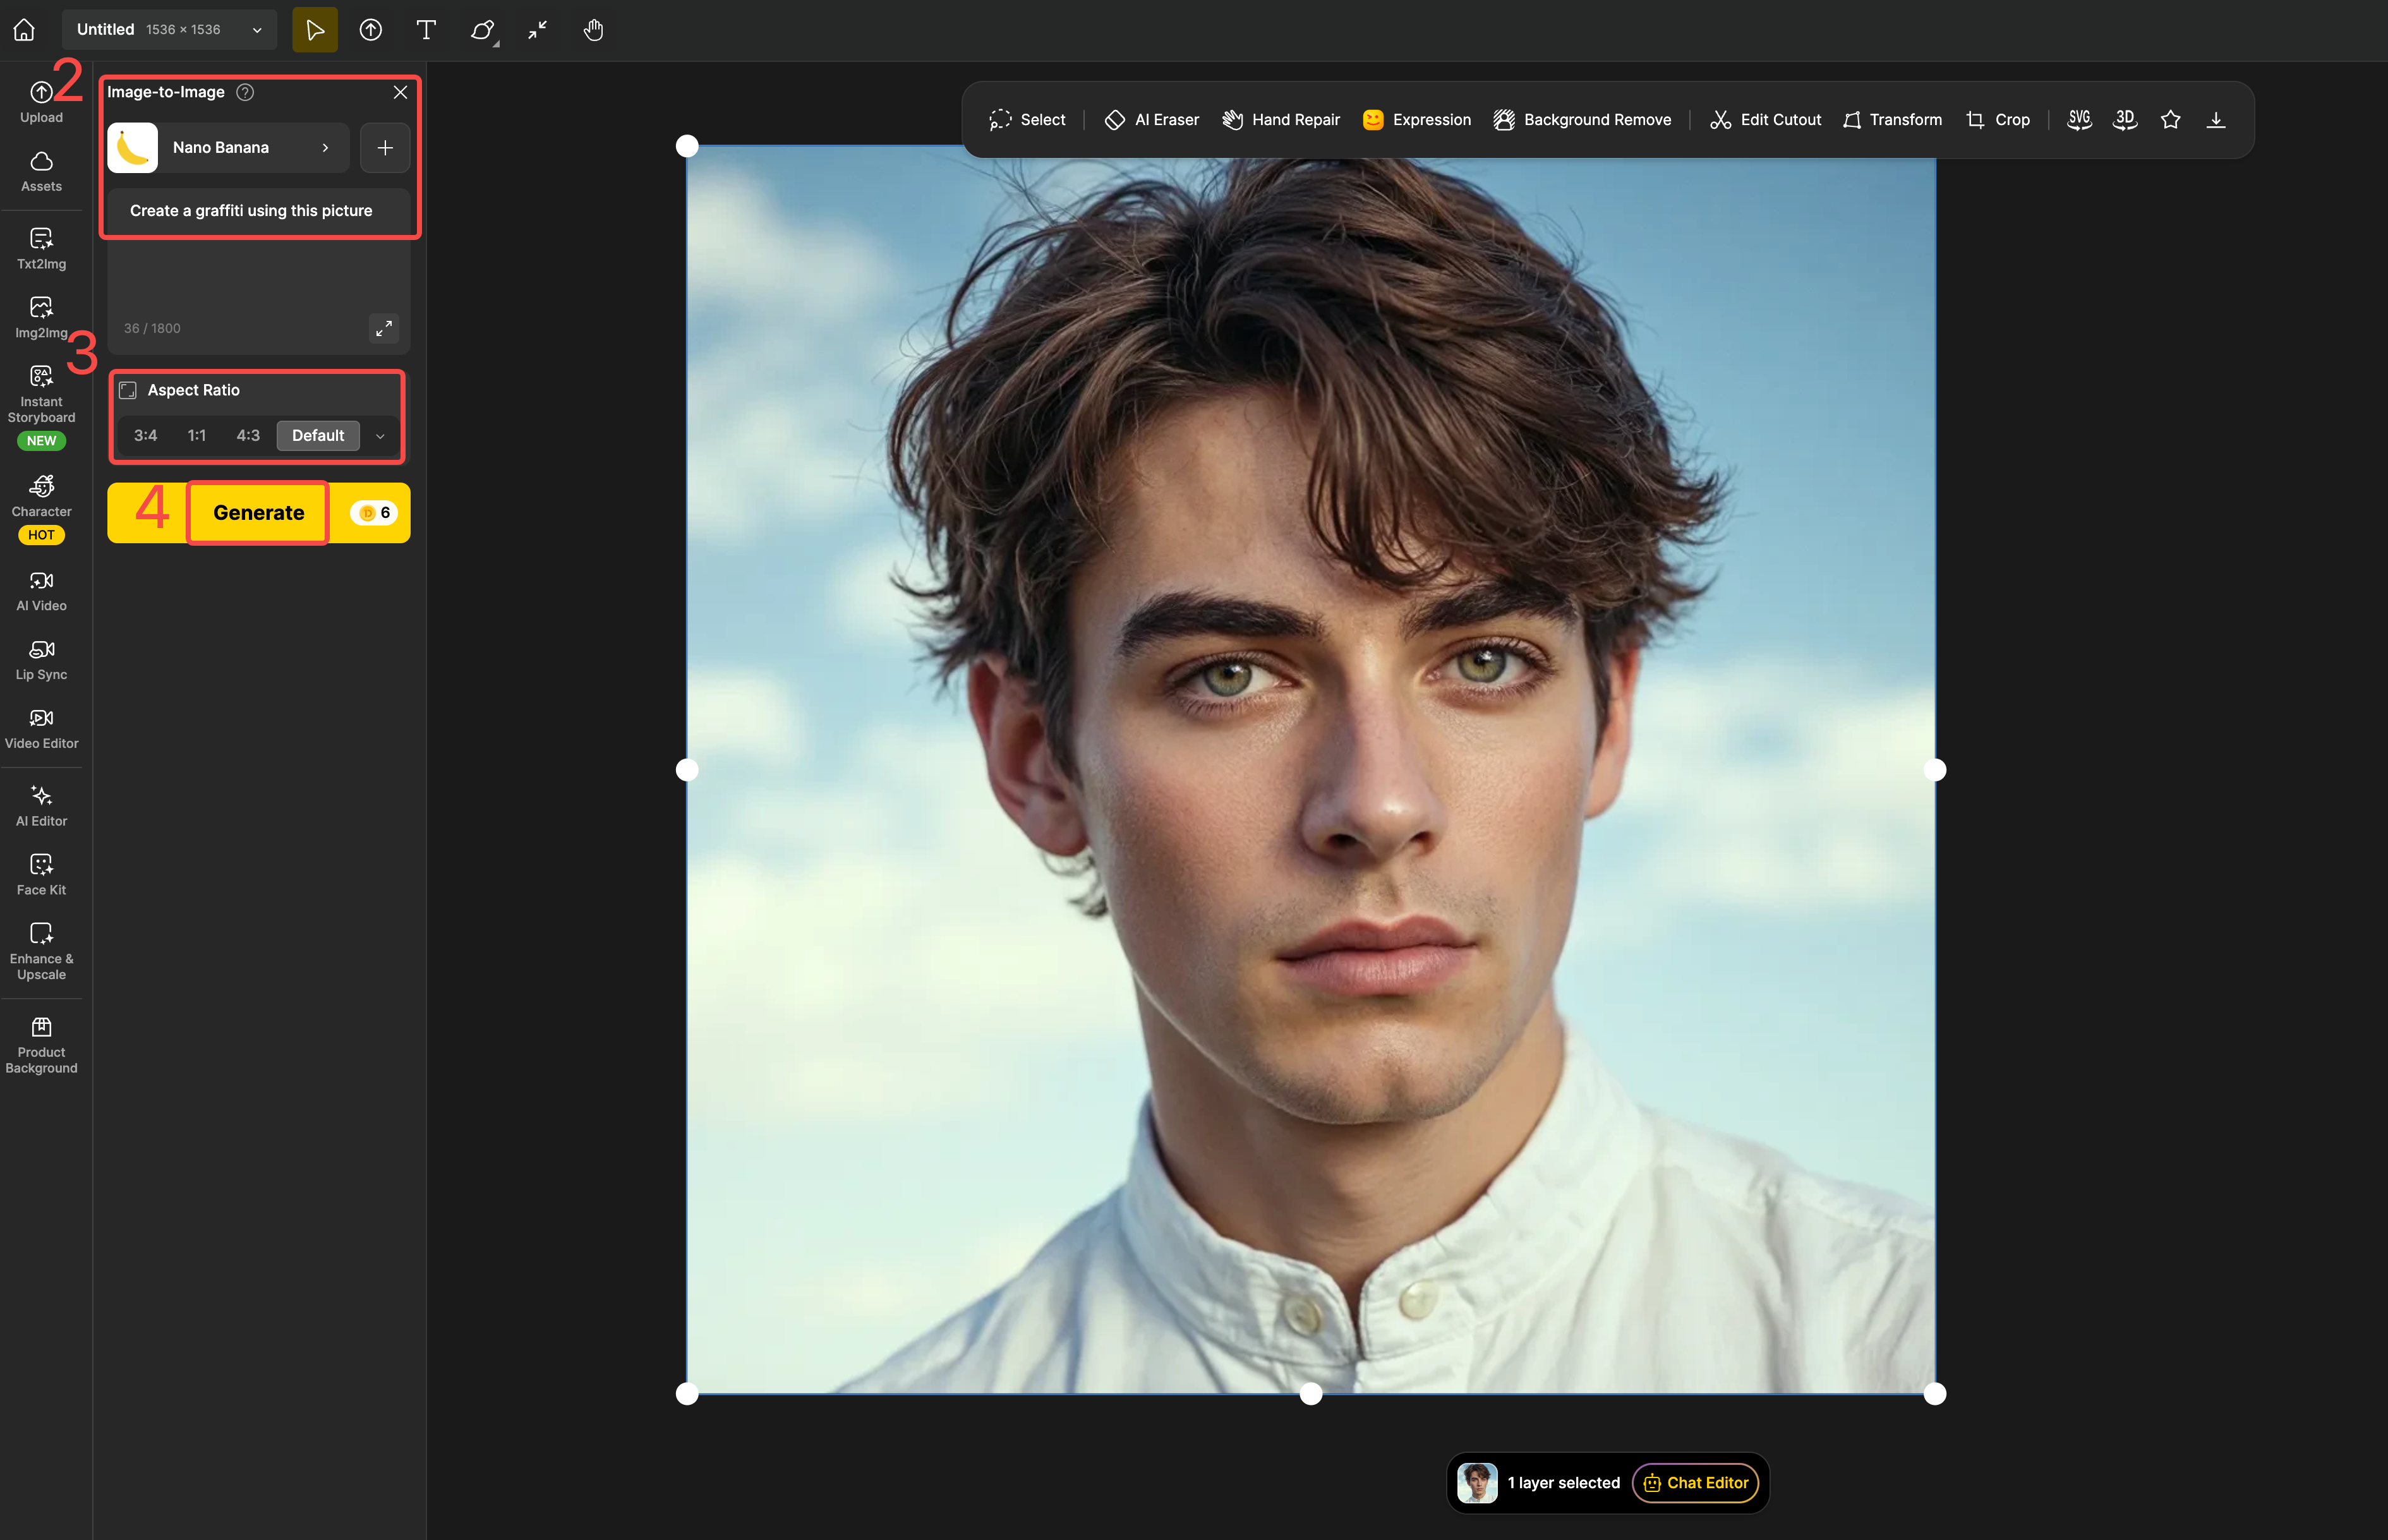Open the Chat Editor button
Image resolution: width=2388 pixels, height=1540 pixels.
pos(1696,1482)
